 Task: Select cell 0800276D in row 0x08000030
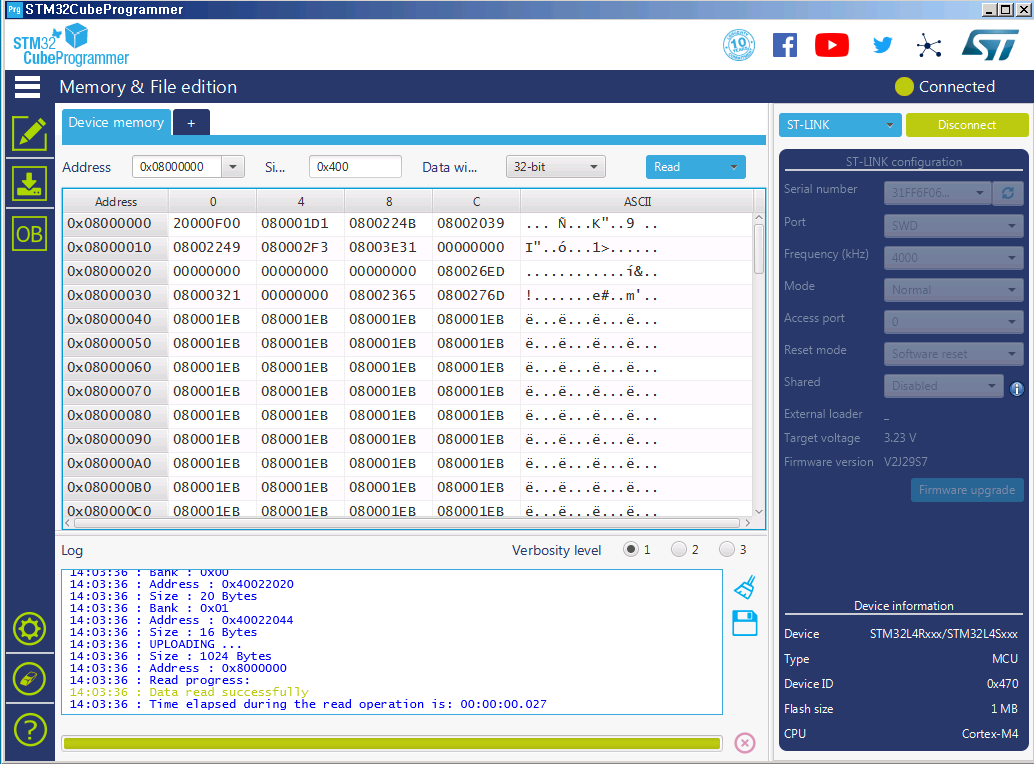[x=476, y=295]
